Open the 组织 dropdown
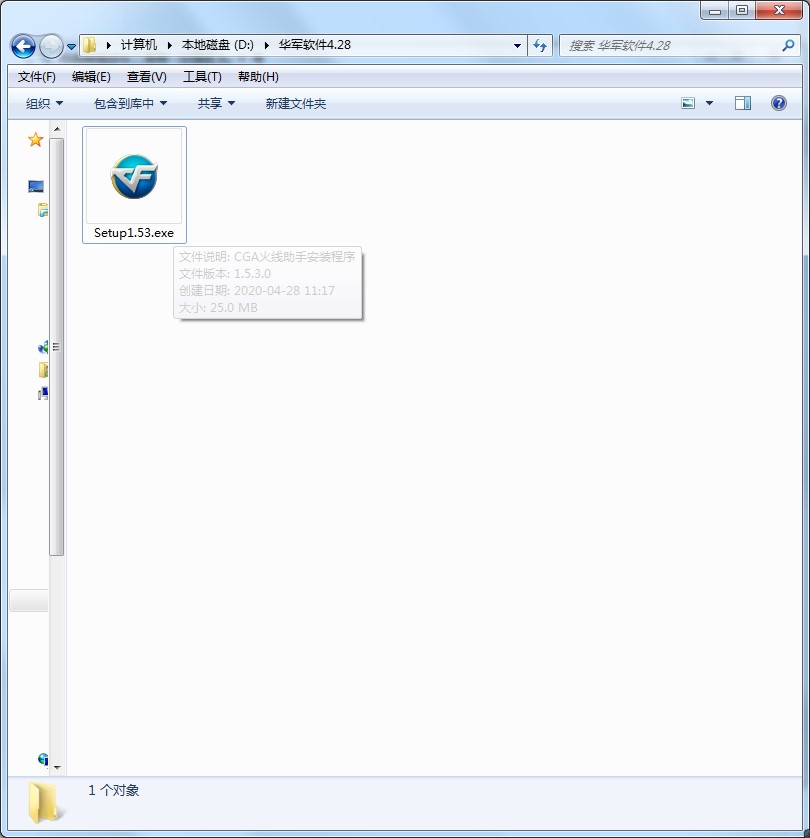The image size is (810, 838). tap(44, 103)
